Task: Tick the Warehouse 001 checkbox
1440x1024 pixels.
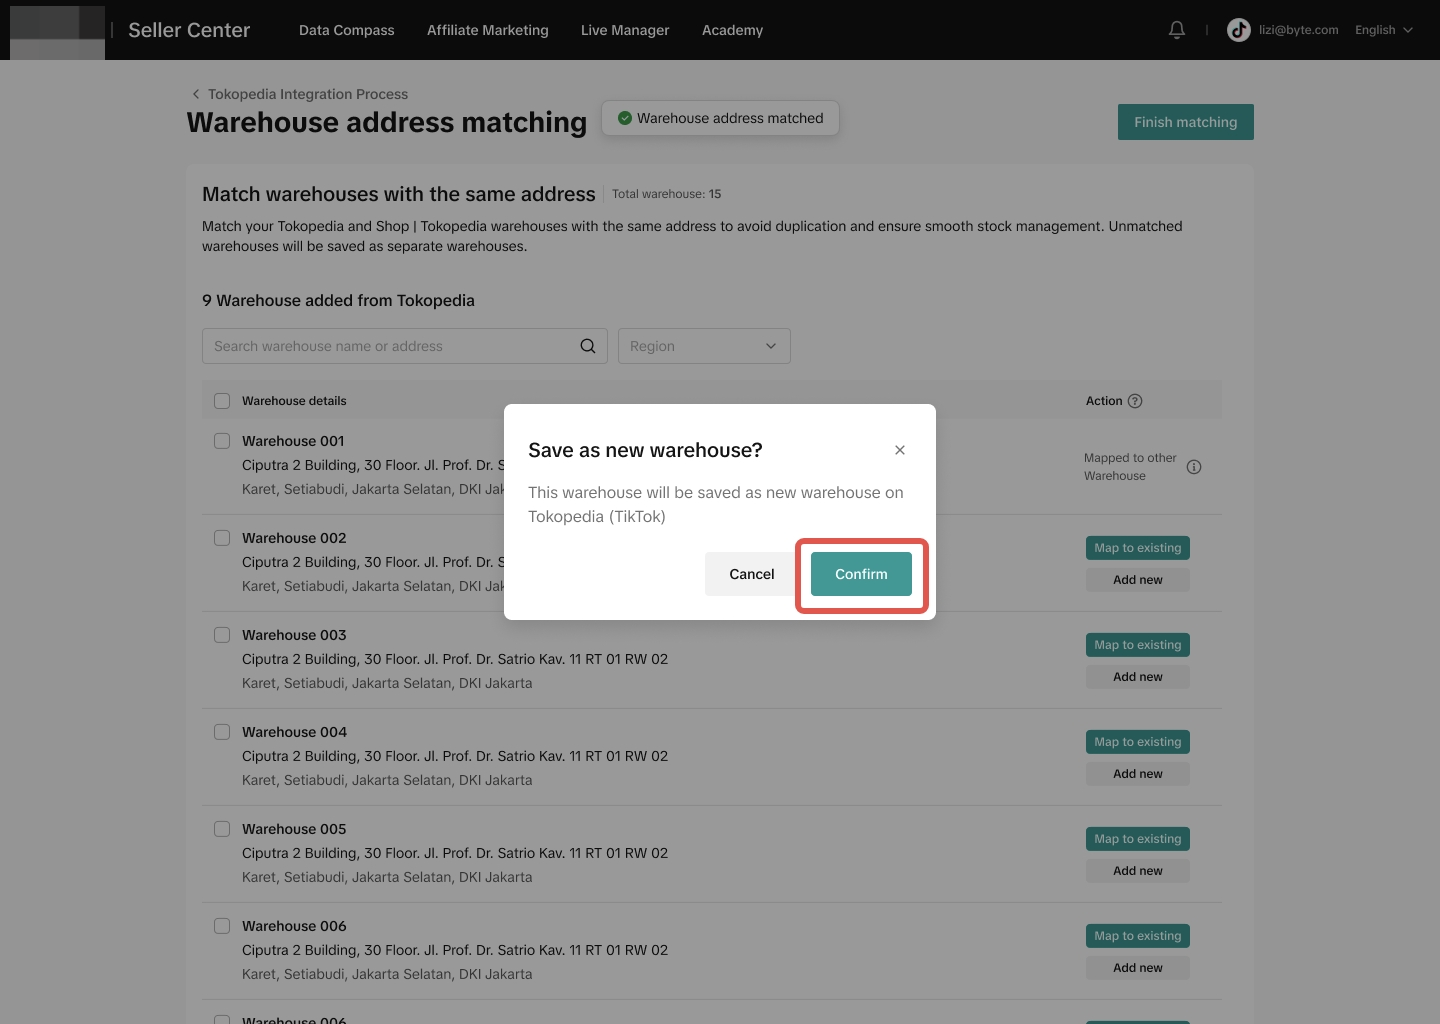Action: (222, 441)
